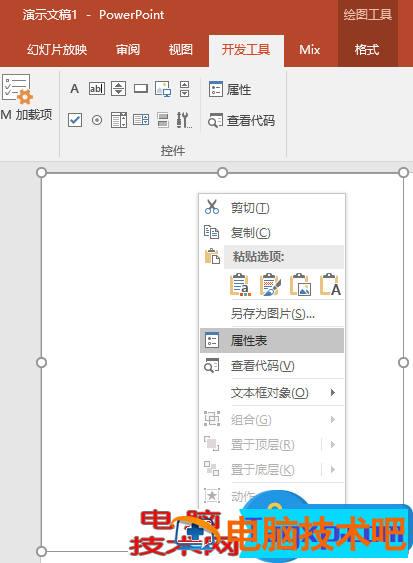Open the Mix tab
Image resolution: width=413 pixels, height=563 pixels.
click(310, 50)
